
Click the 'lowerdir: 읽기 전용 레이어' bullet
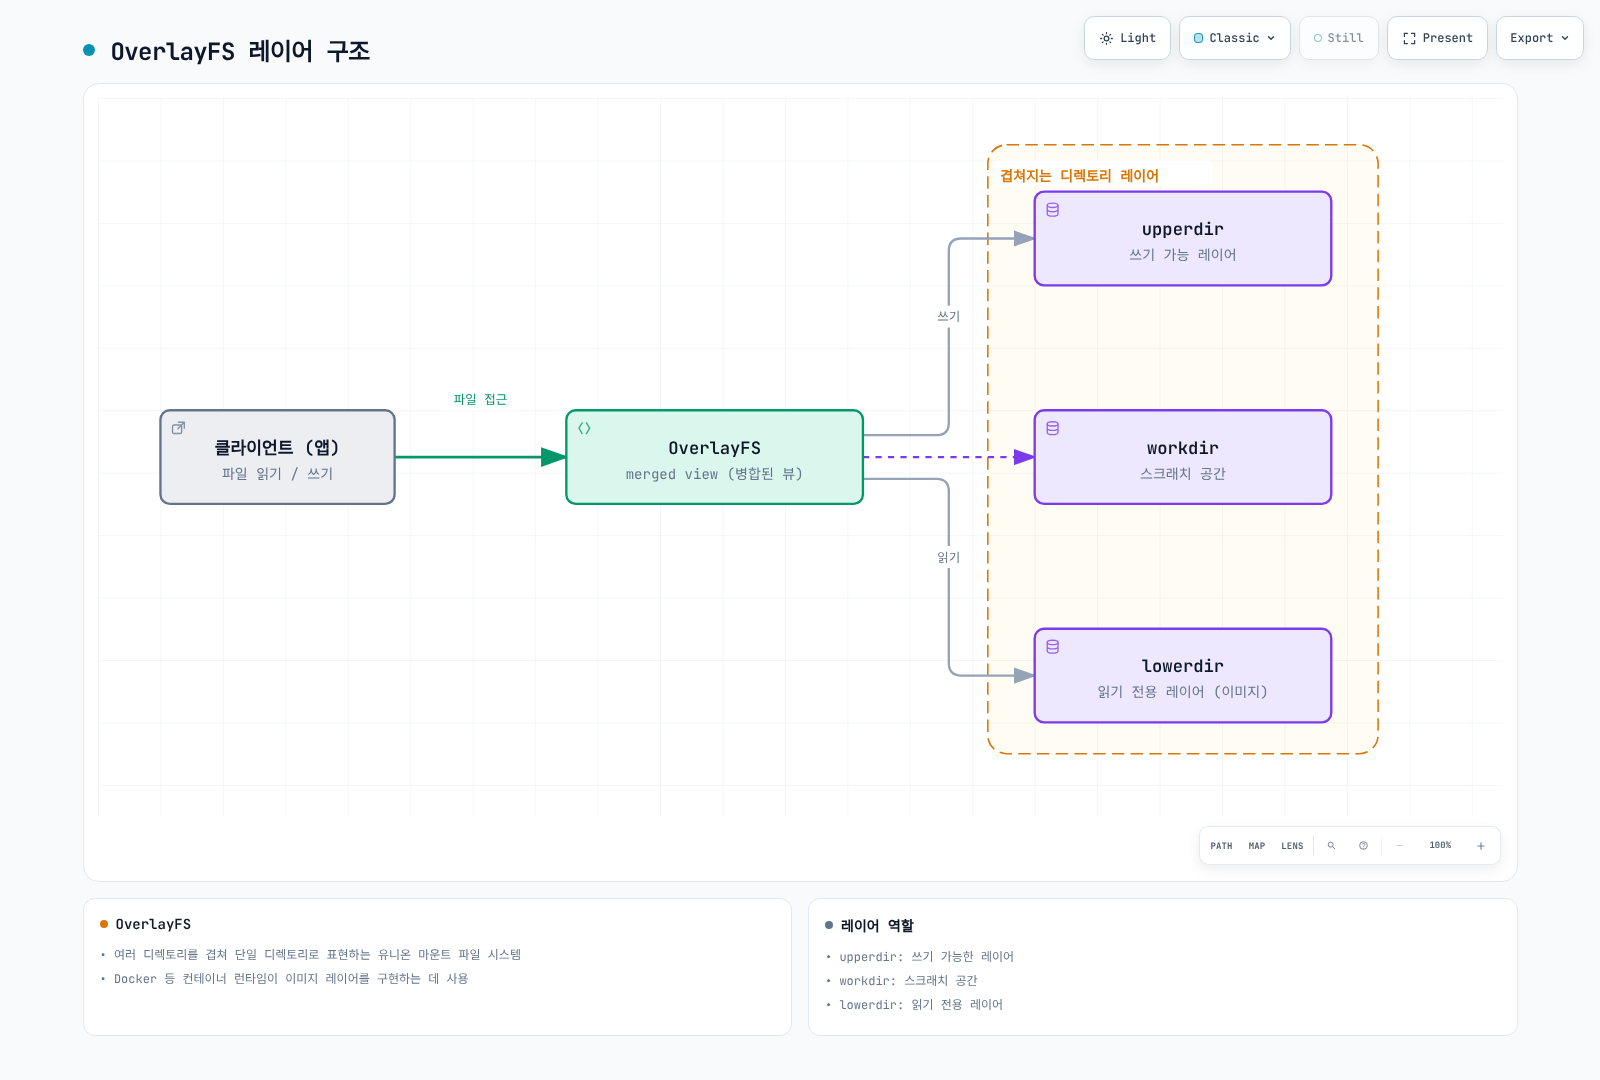[921, 1005]
